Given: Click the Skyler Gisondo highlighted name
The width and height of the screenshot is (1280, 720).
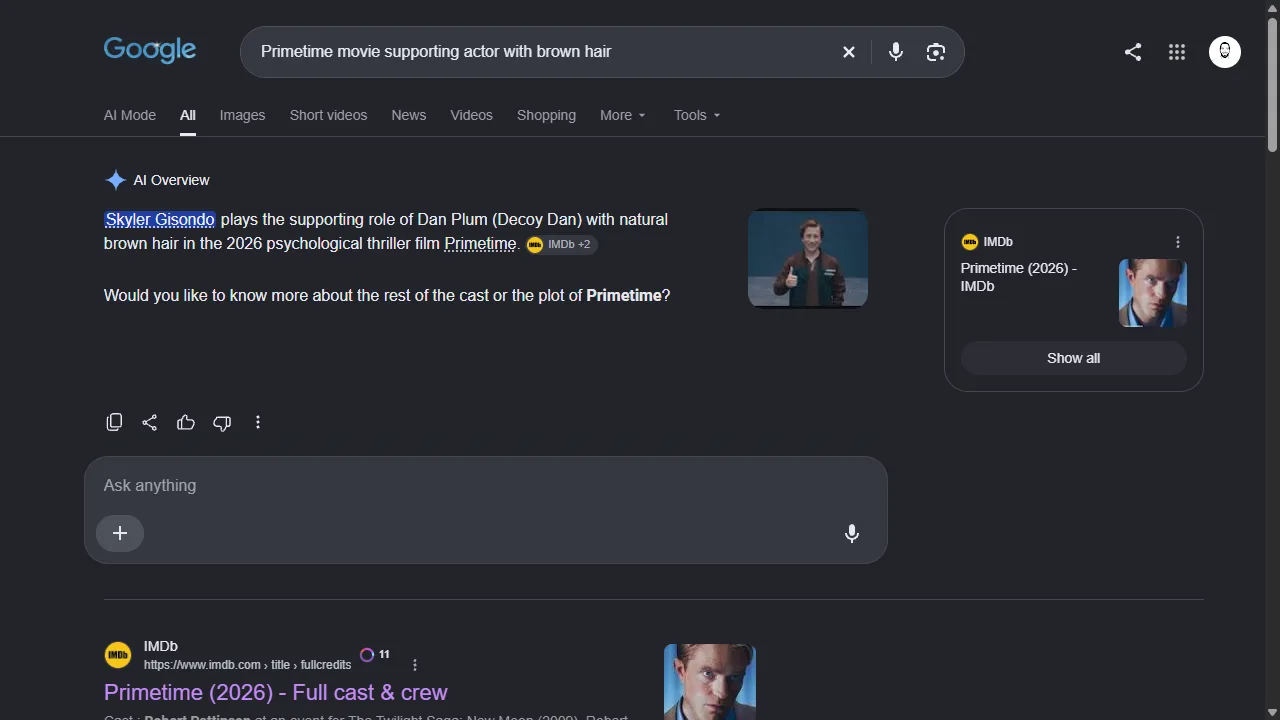Looking at the screenshot, I should (160, 219).
